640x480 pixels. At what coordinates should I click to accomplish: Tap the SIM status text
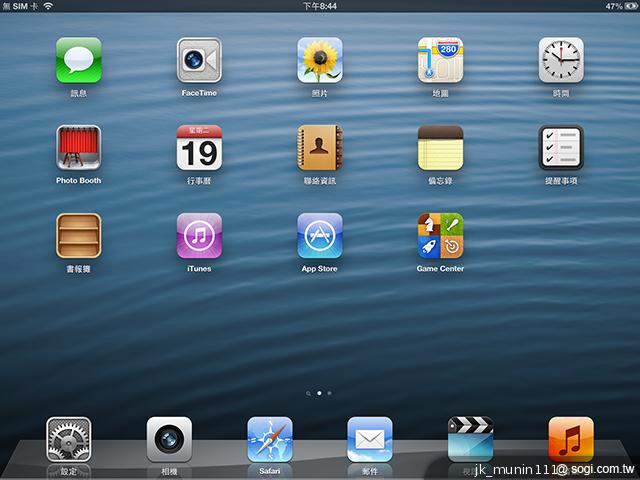point(20,6)
